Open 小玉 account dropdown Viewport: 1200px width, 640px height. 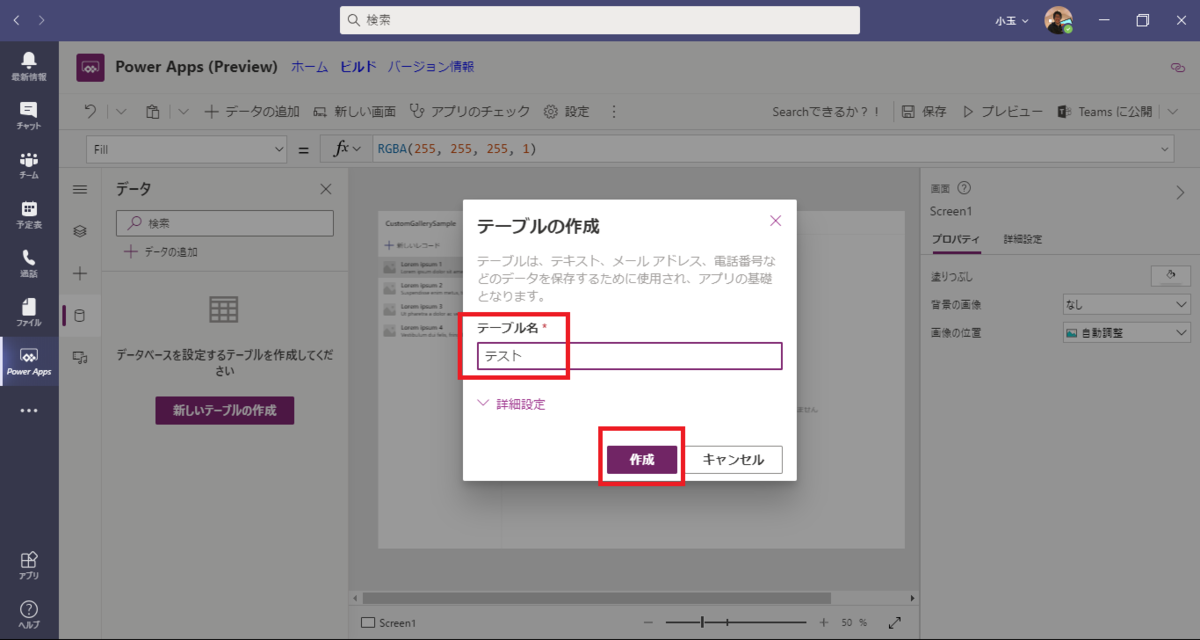click(x=1012, y=20)
